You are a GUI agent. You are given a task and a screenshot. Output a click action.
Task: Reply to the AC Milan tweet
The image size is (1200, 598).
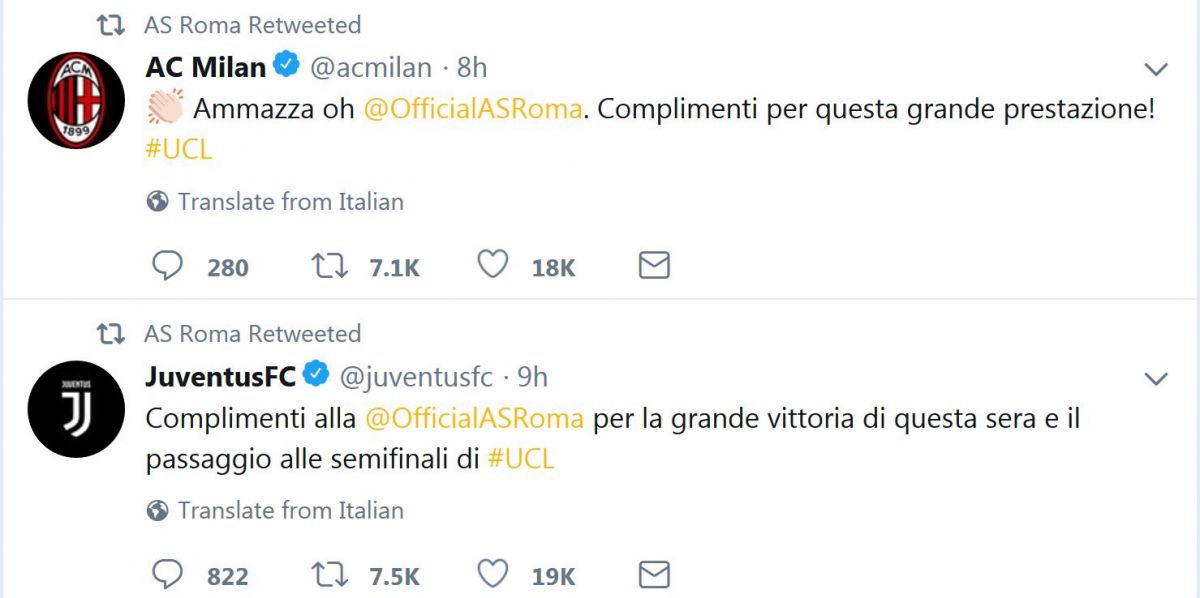pyautogui.click(x=168, y=266)
